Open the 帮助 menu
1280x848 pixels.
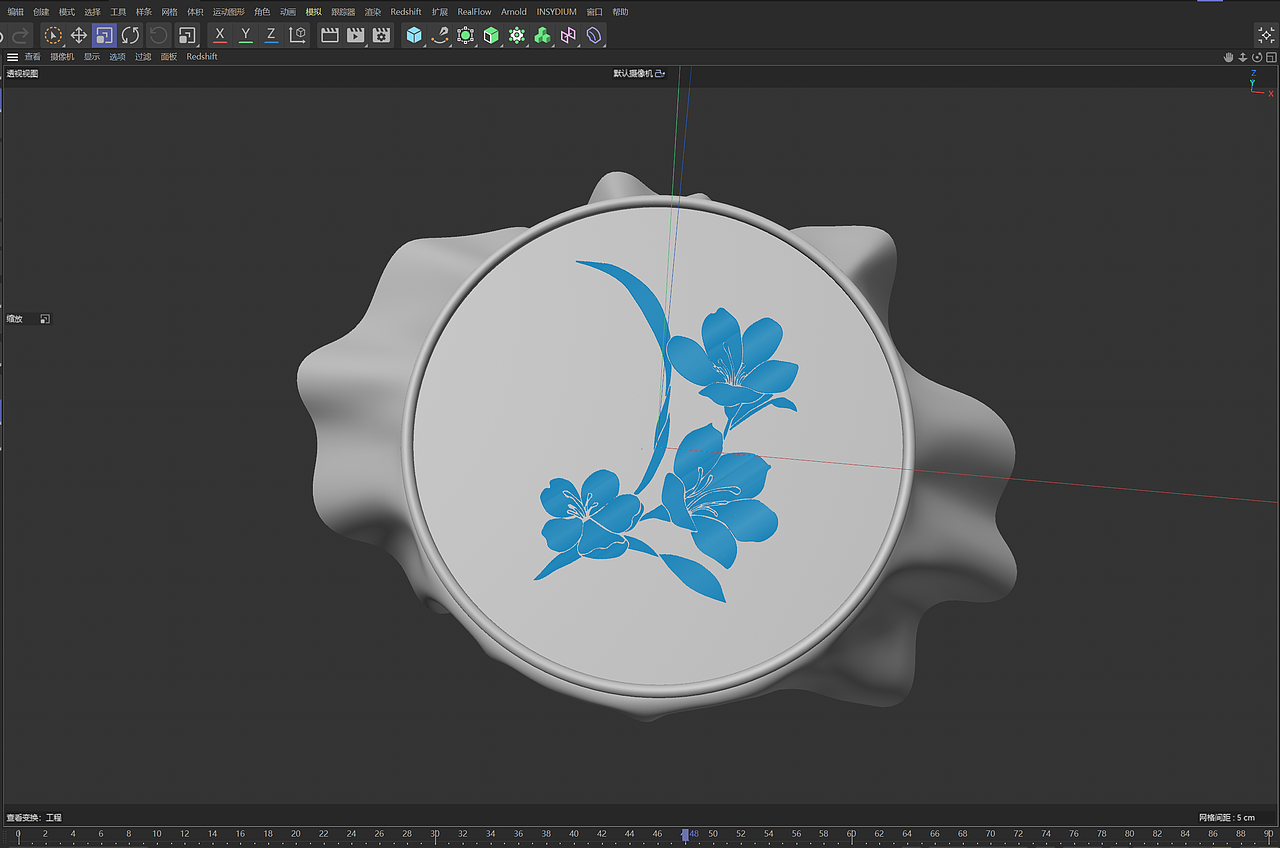tap(621, 12)
